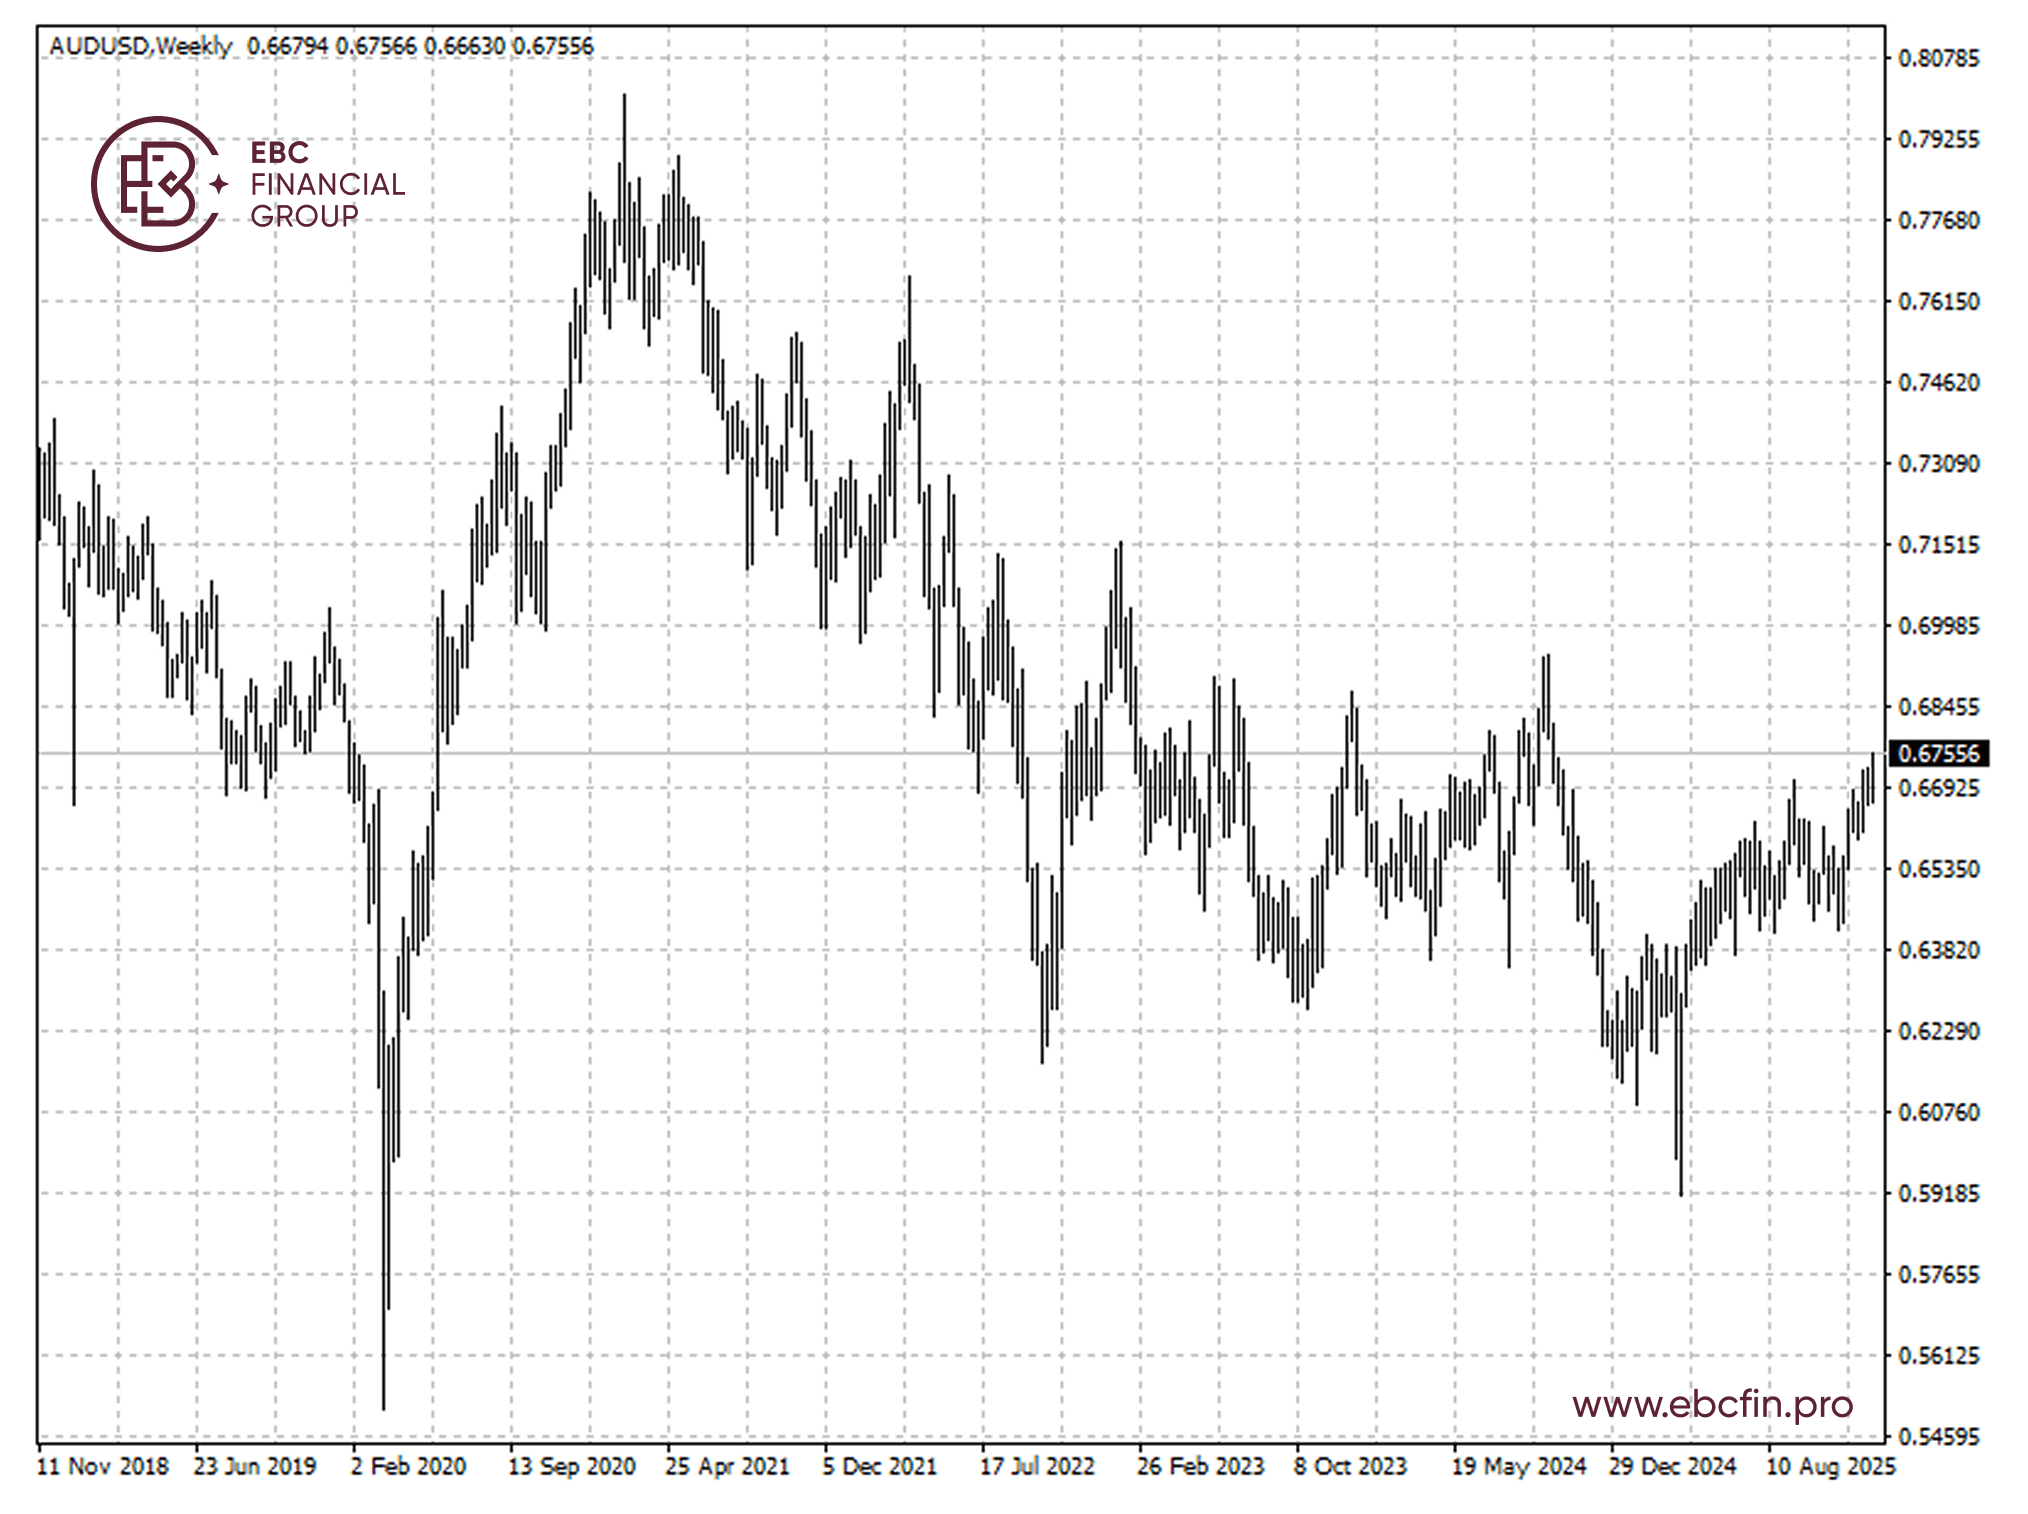2028x1514 pixels.
Task: Click the 26 Feb 2023 date label
Action: (x=1200, y=1466)
